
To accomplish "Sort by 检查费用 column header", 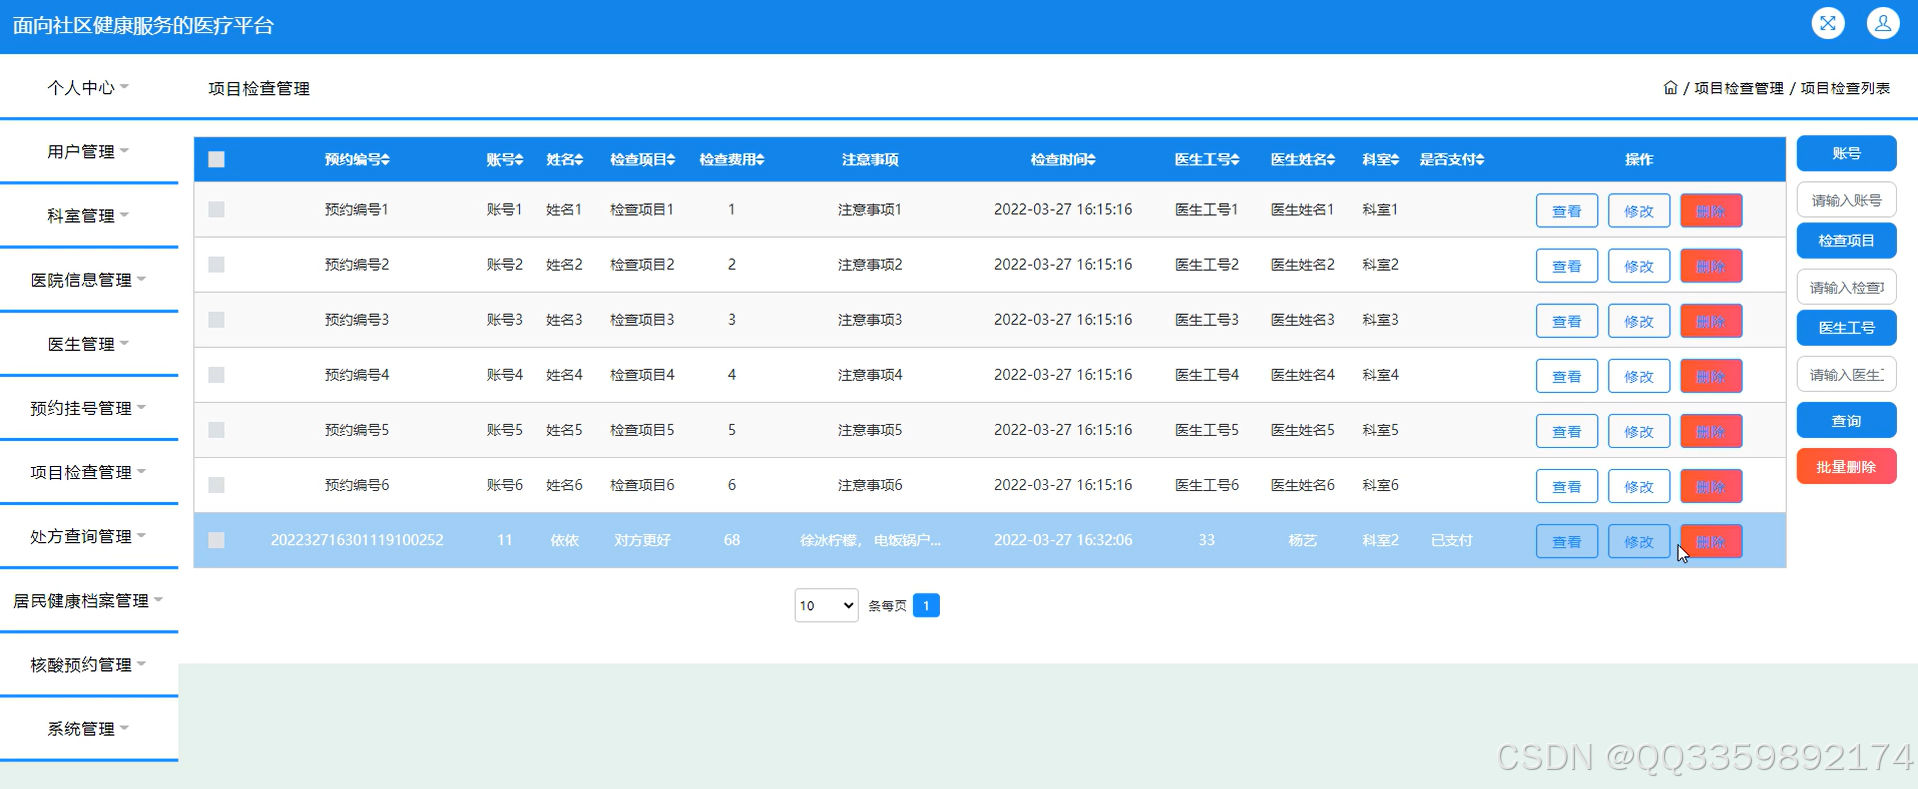I will point(731,160).
